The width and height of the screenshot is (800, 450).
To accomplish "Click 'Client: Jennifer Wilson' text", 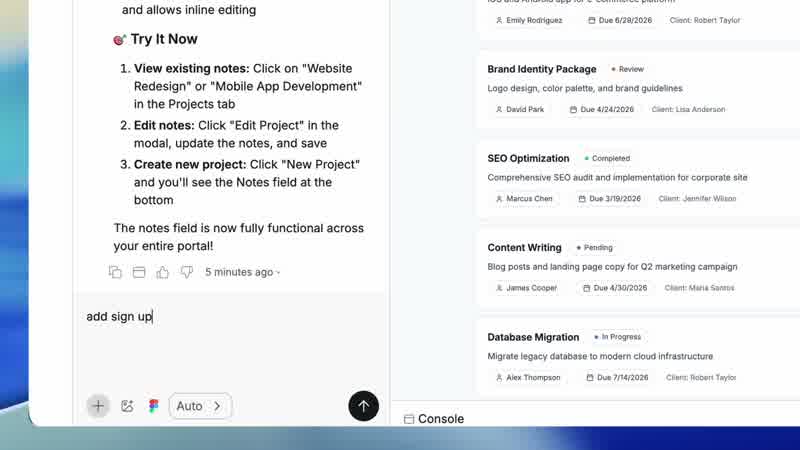I will click(x=697, y=198).
